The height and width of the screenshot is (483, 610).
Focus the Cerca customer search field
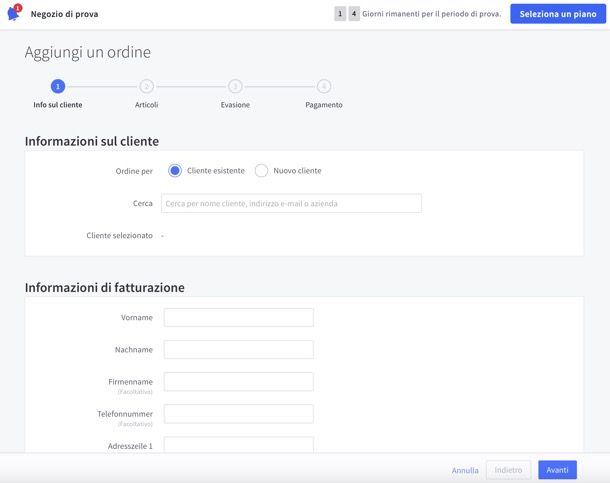(291, 203)
